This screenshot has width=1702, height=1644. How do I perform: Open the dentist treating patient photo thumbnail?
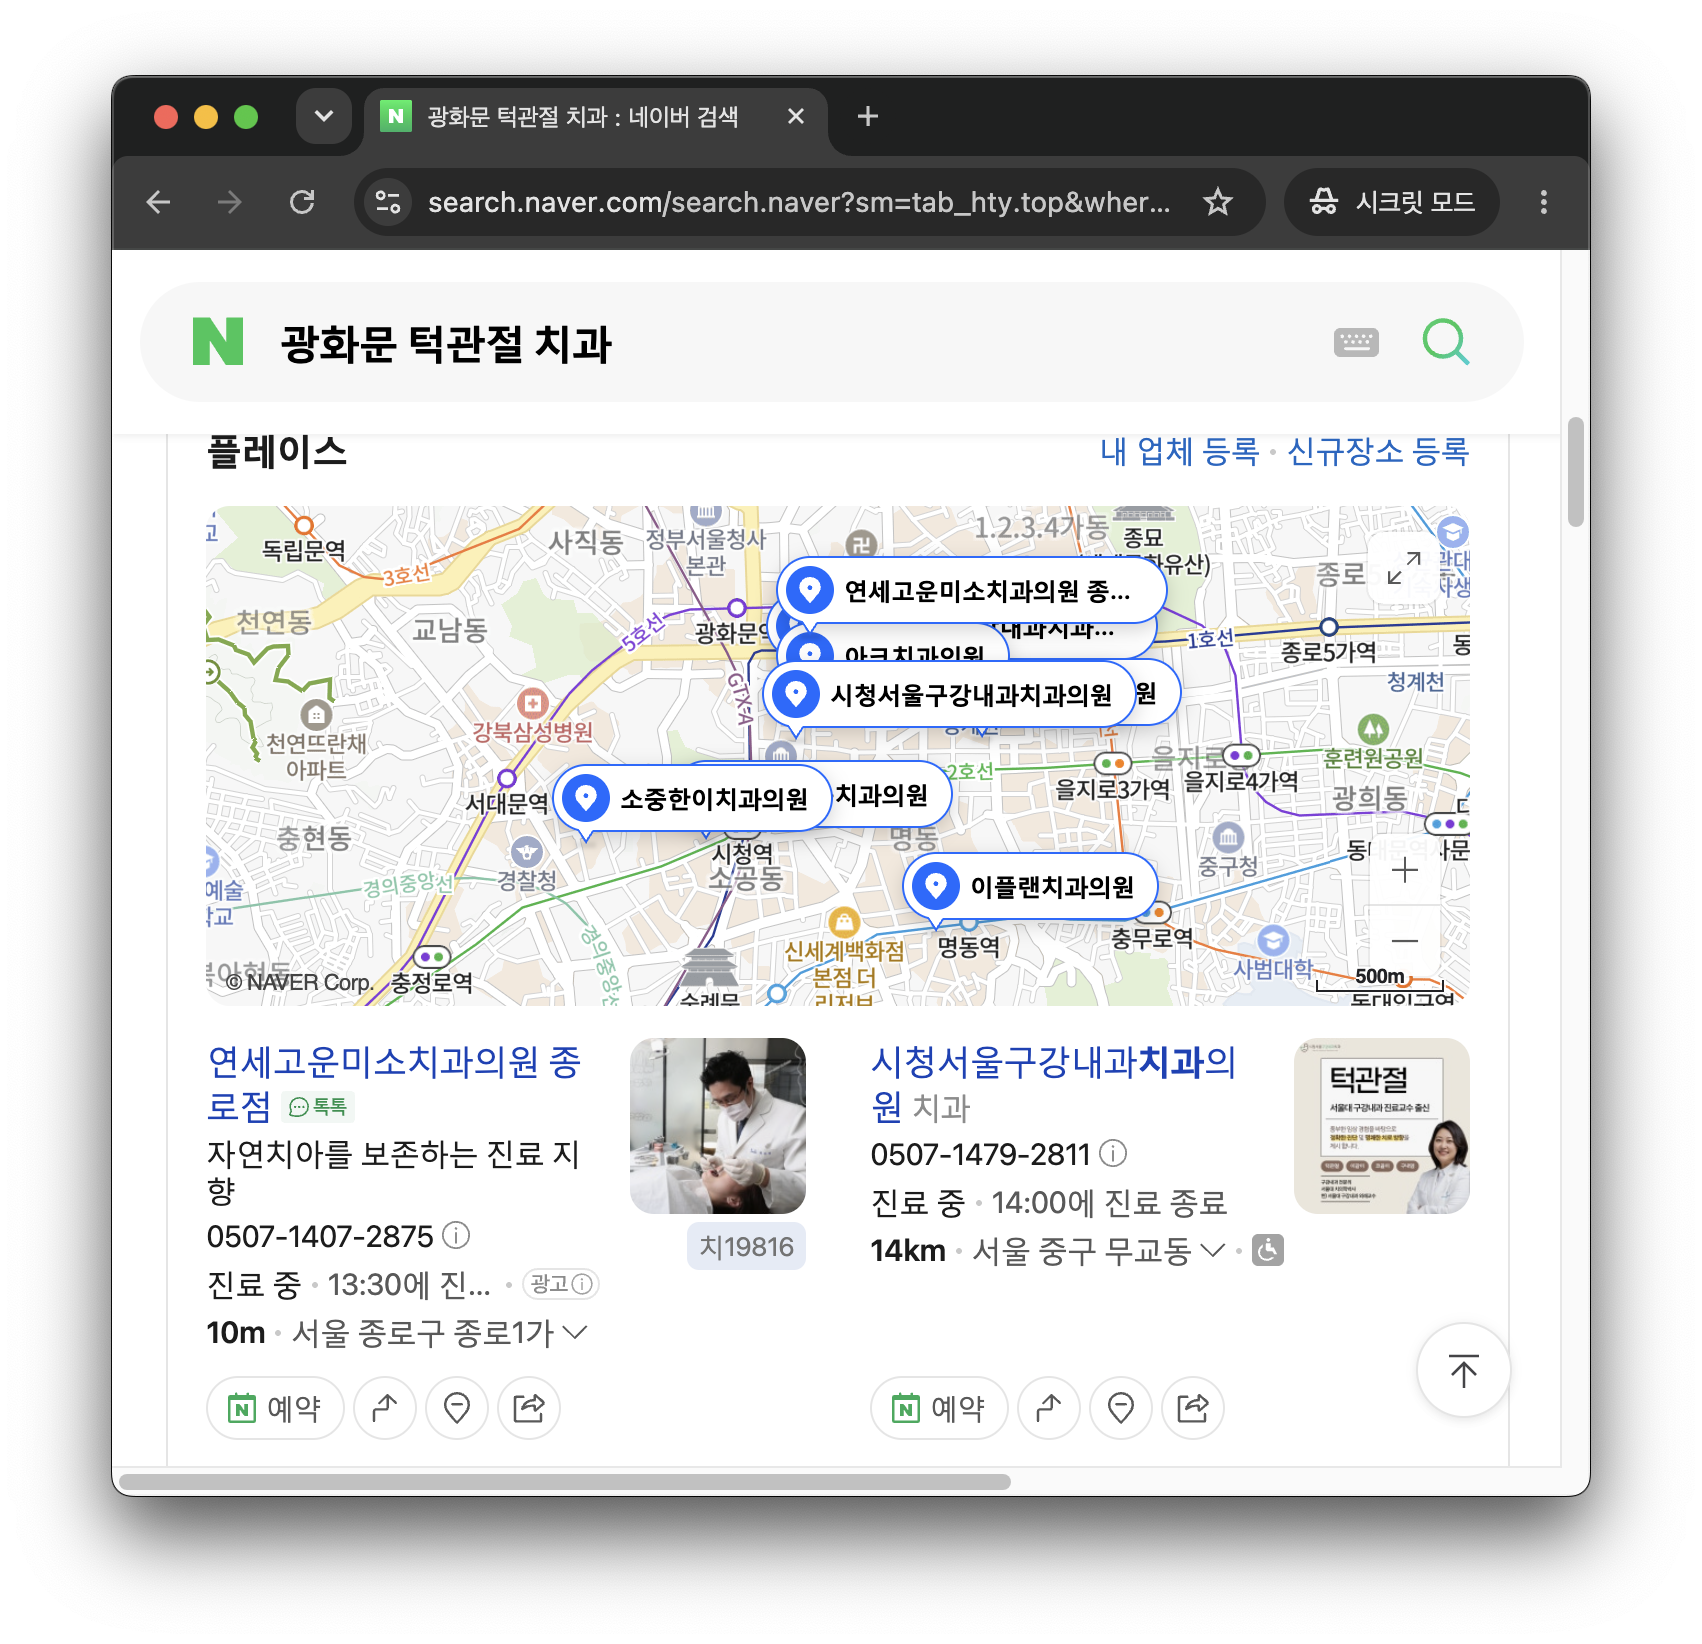click(718, 1126)
